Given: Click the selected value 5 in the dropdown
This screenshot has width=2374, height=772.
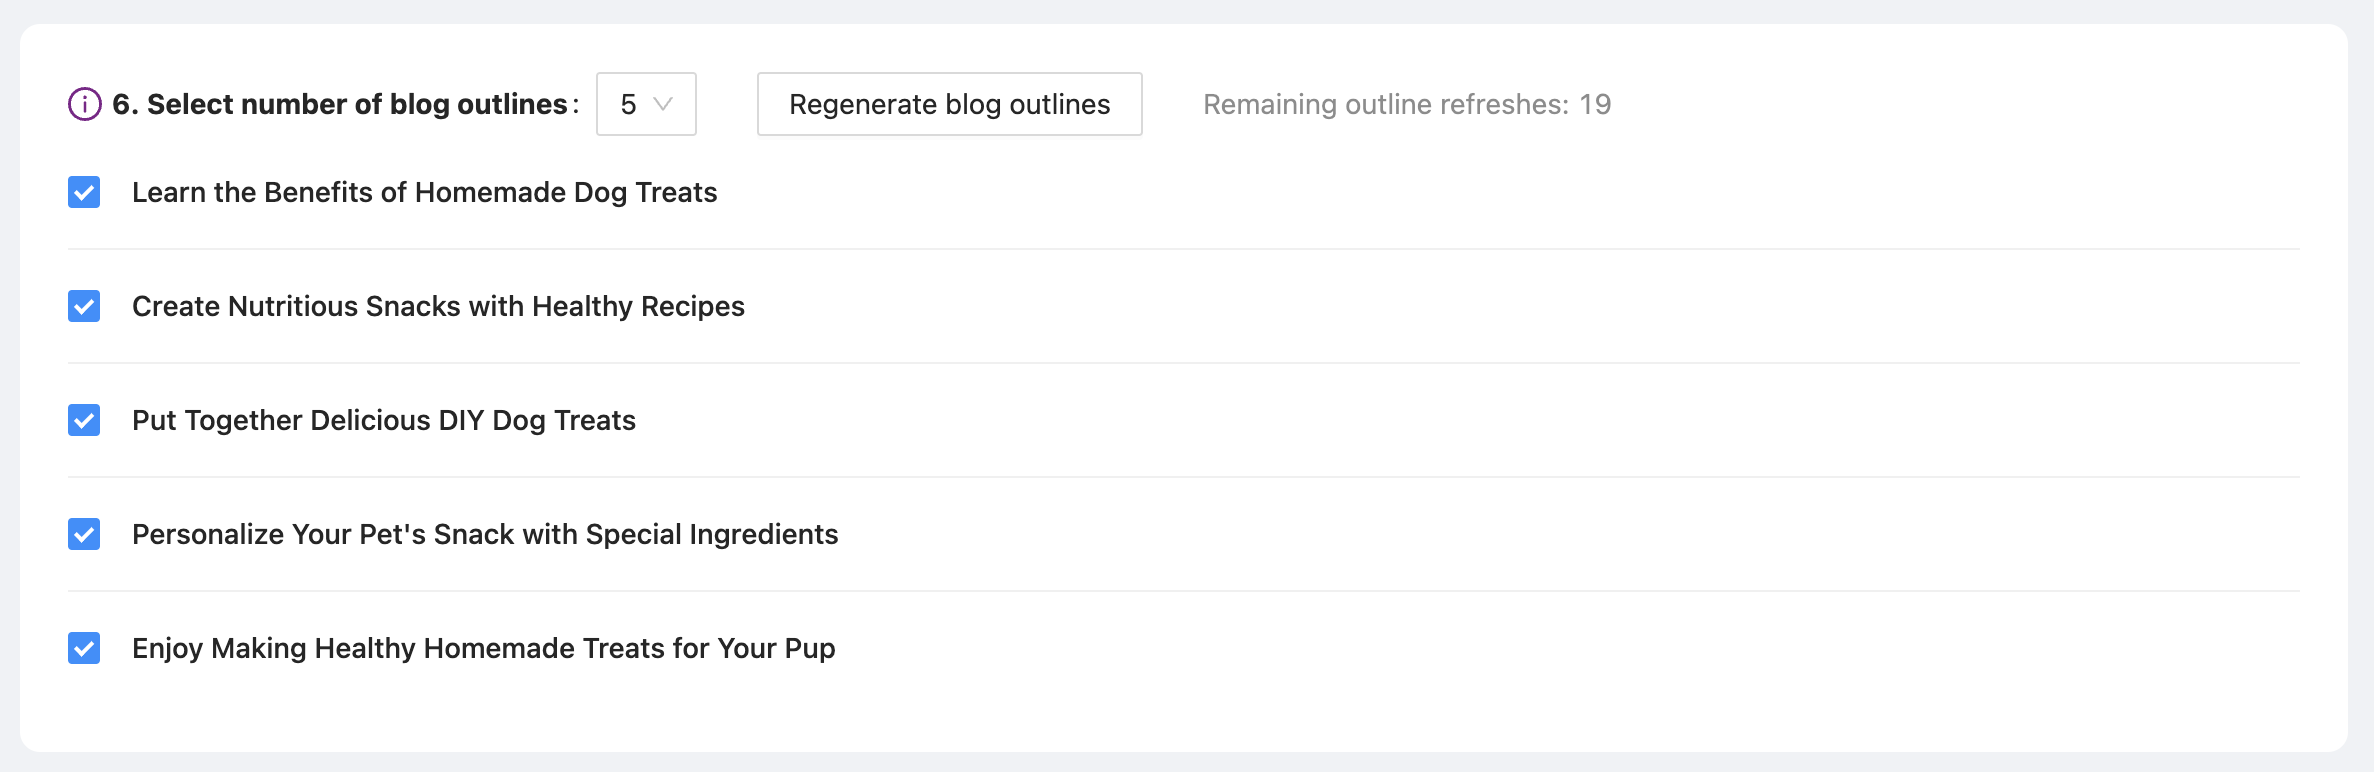Looking at the screenshot, I should pyautogui.click(x=628, y=104).
